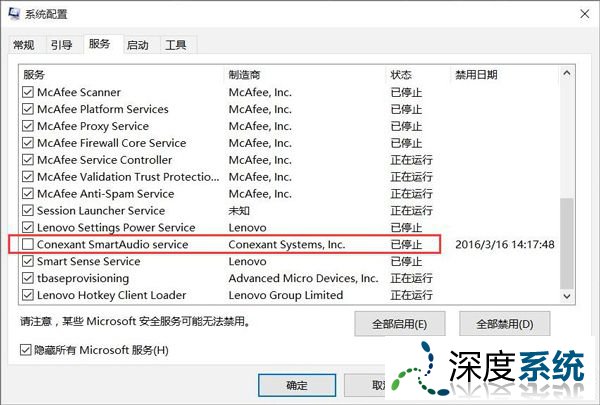Switch to the 常规 tab

point(24,45)
